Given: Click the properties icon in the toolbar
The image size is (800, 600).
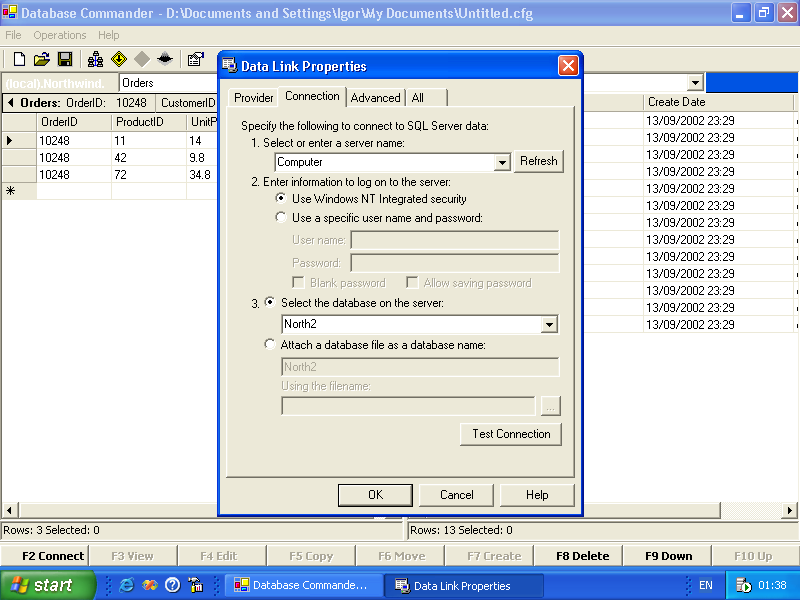Looking at the screenshot, I should pos(195,60).
